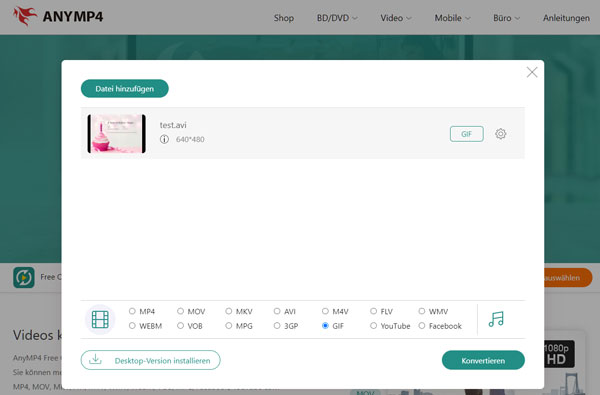Click the AnyMP4 logo

[x=58, y=16]
